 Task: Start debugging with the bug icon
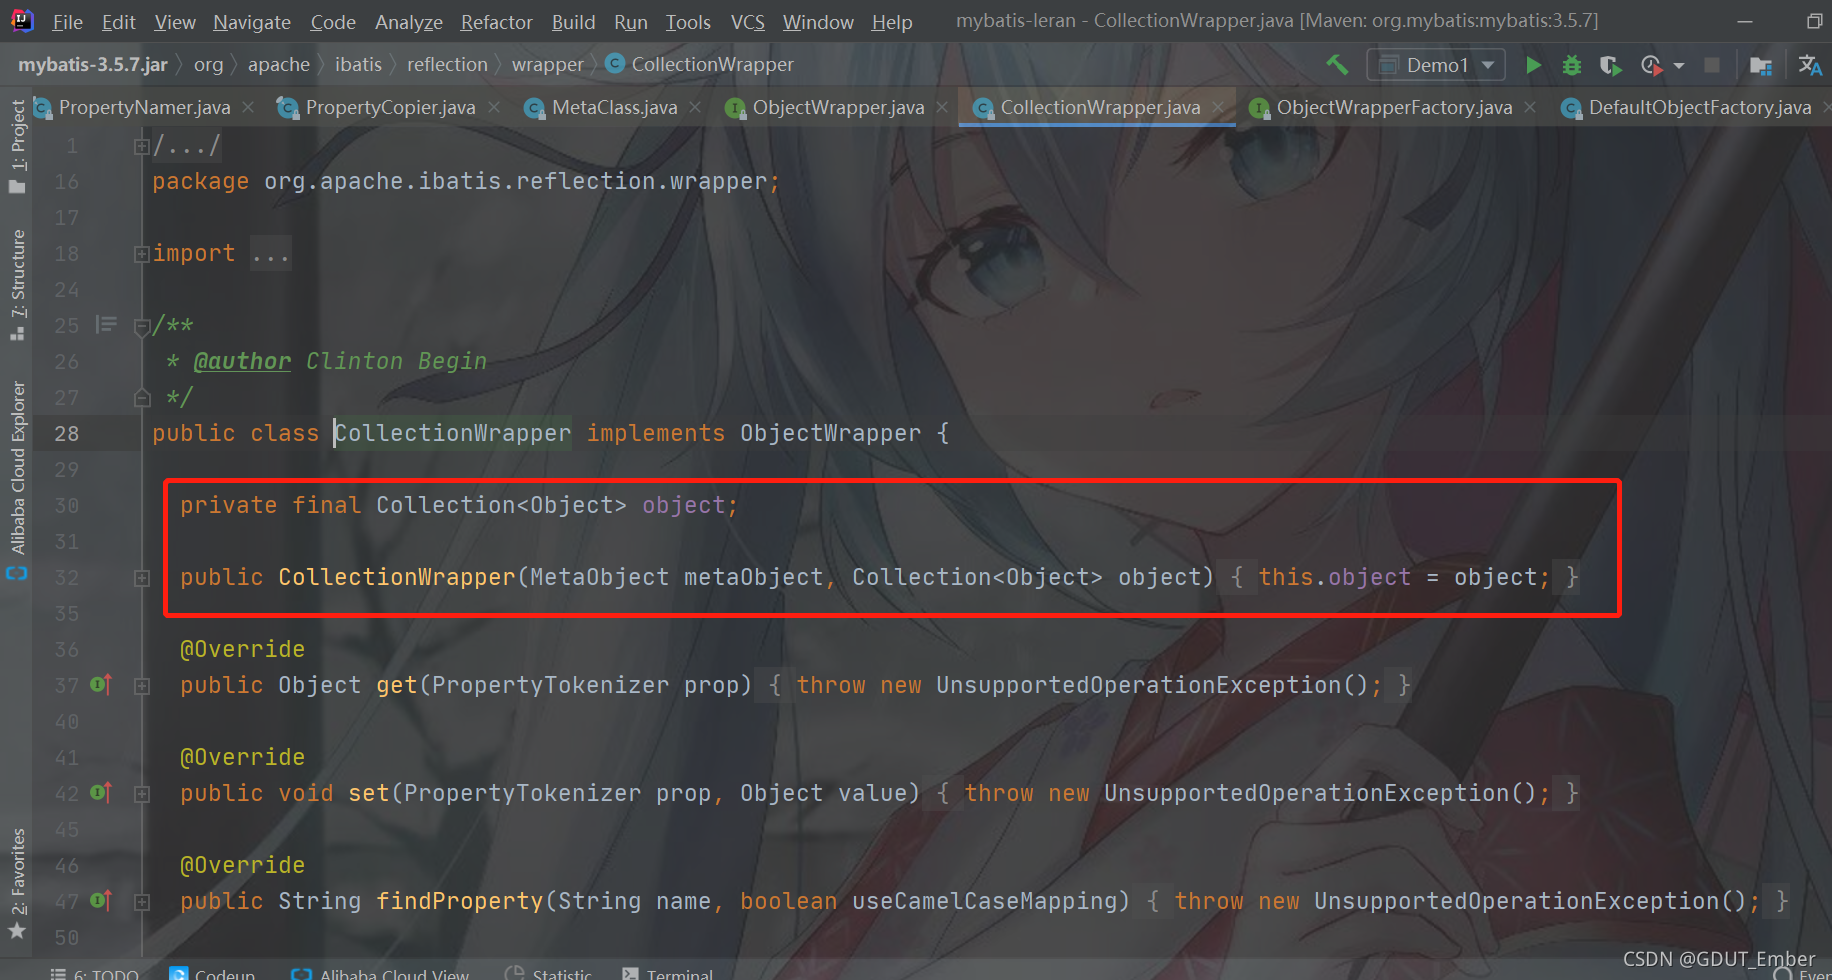(1572, 65)
